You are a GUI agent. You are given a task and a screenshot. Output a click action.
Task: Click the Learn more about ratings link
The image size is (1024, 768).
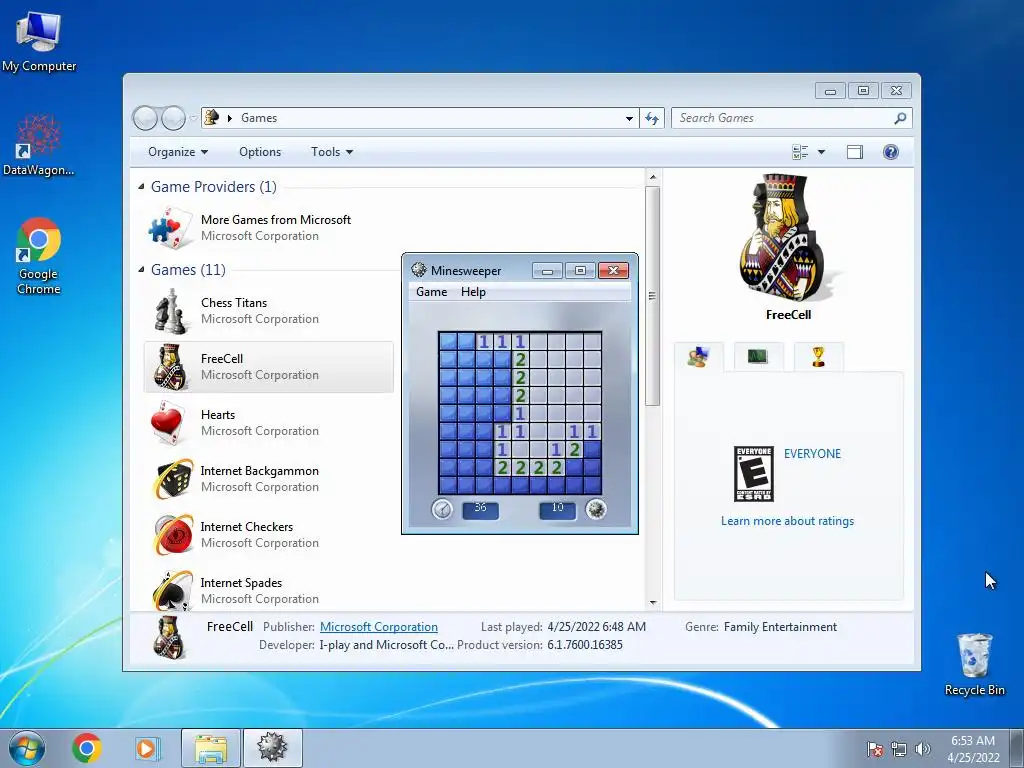(x=788, y=521)
